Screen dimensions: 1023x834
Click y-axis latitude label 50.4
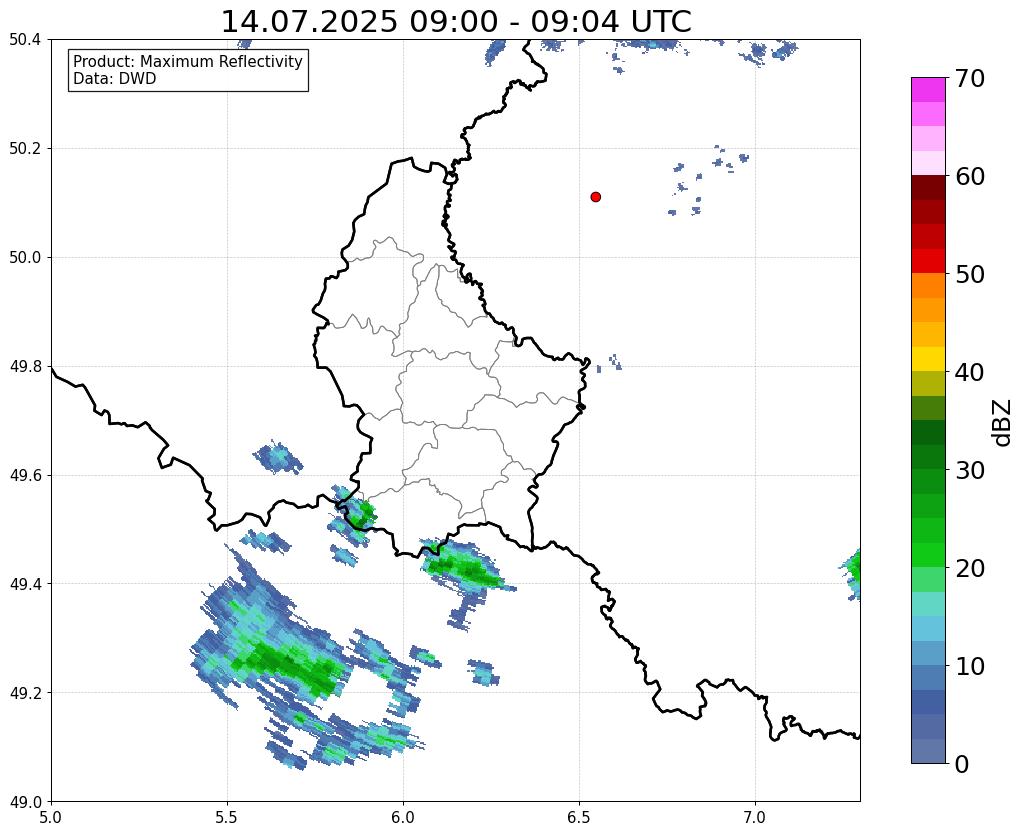[x=25, y=40]
